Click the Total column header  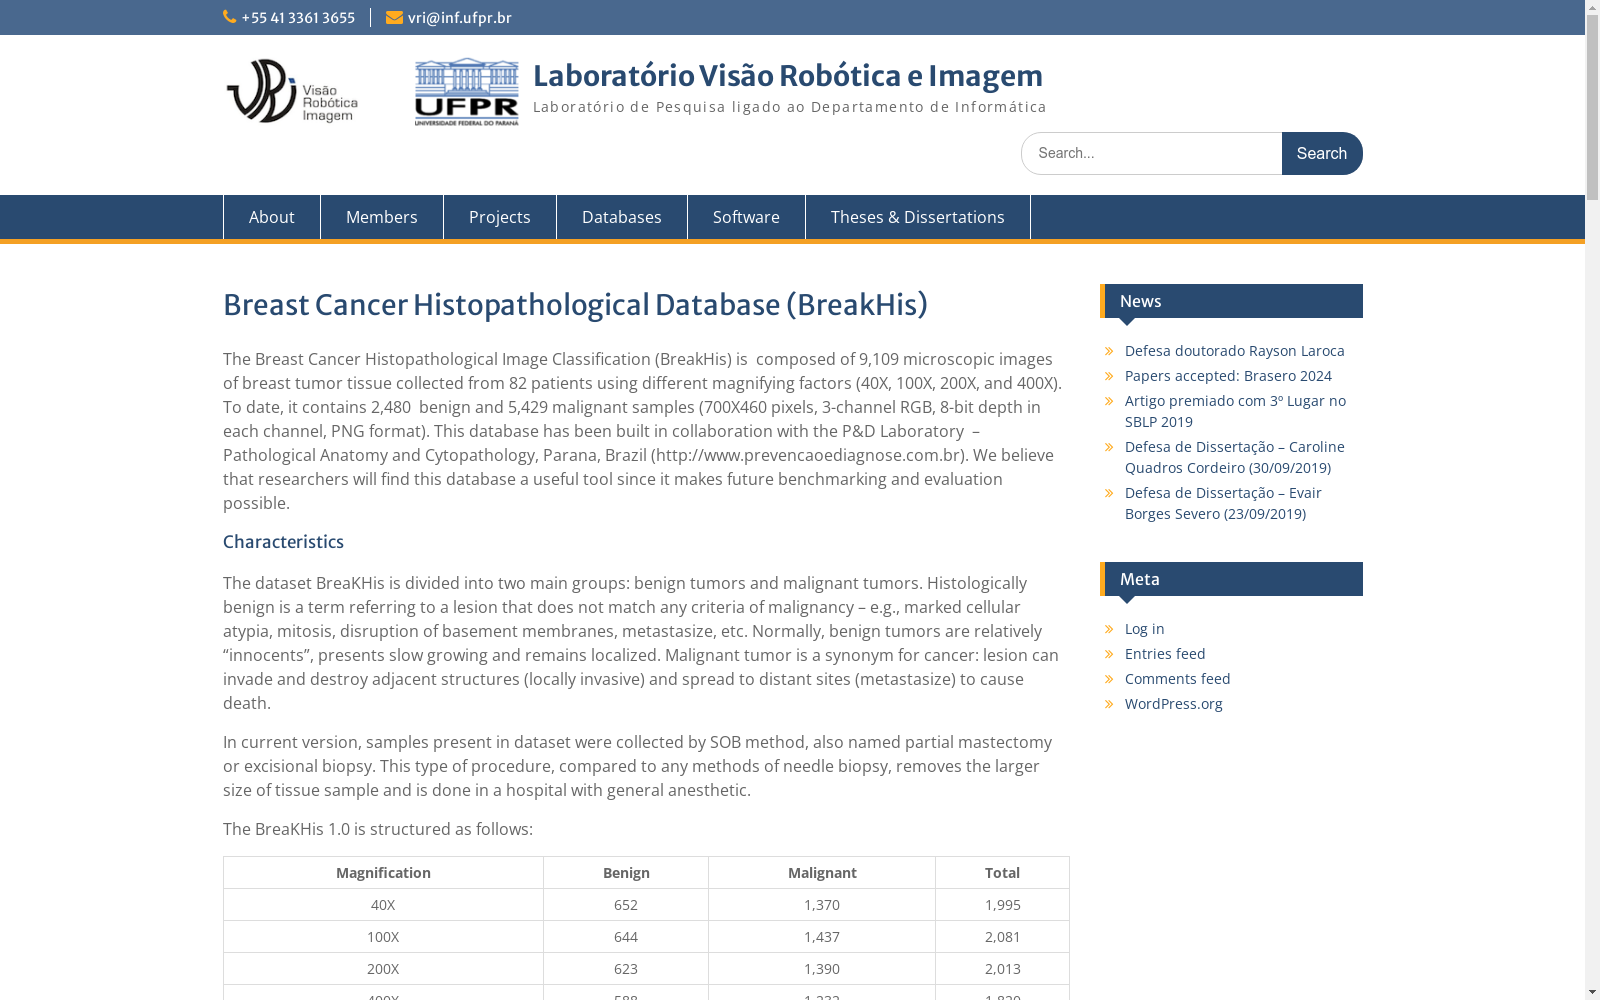[1002, 873]
